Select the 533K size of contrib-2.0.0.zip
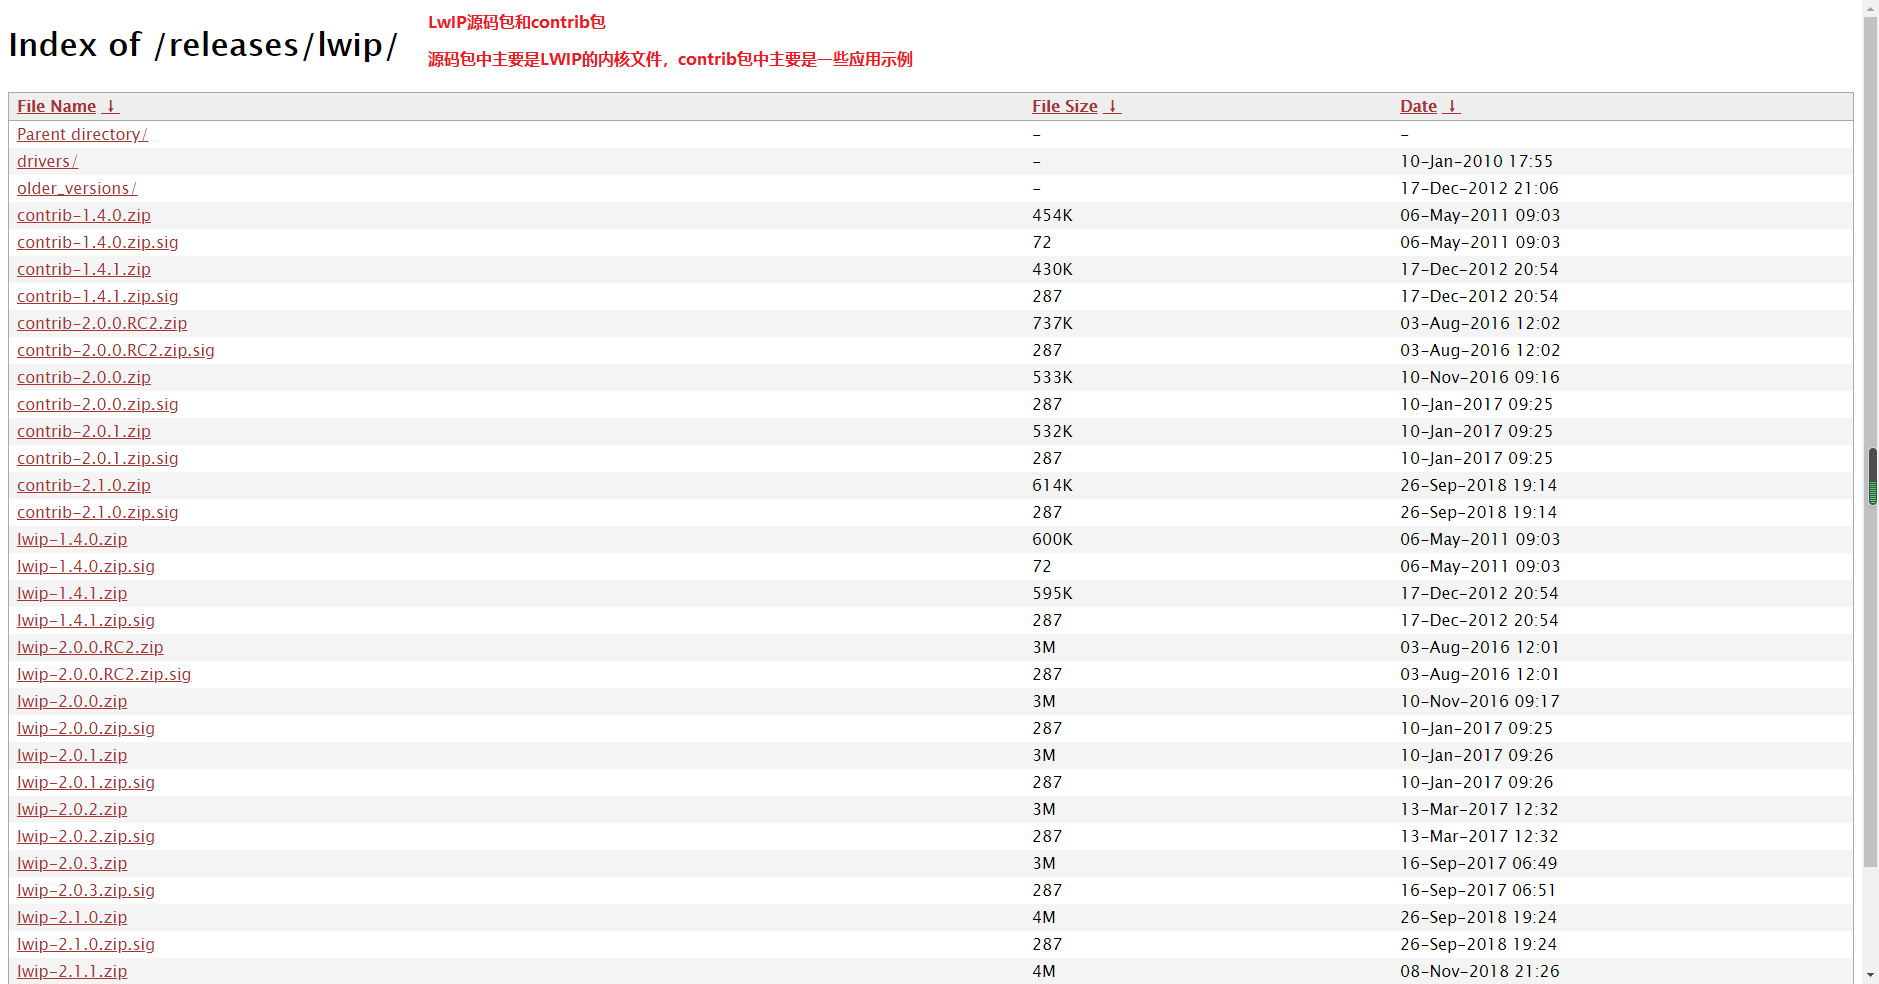 coord(1052,377)
